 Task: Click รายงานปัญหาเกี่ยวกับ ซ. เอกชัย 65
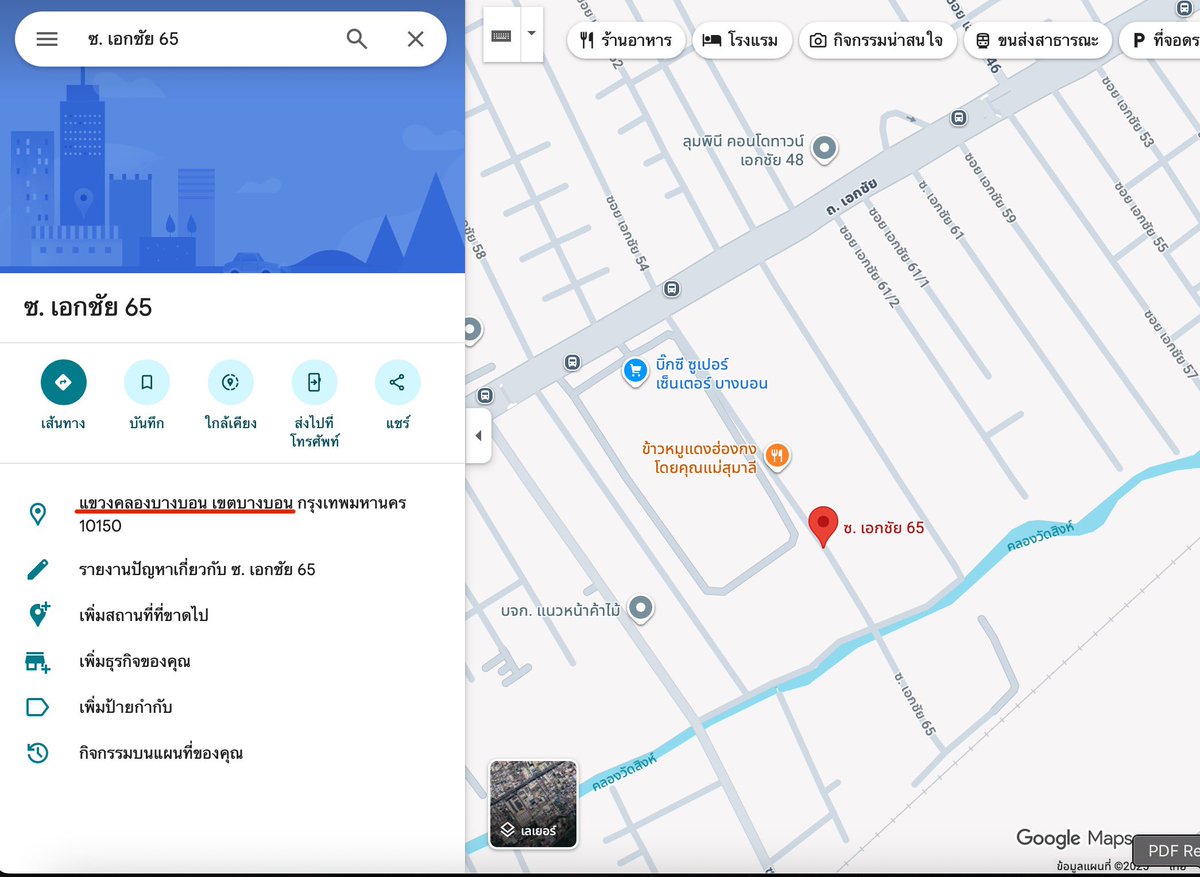197,569
